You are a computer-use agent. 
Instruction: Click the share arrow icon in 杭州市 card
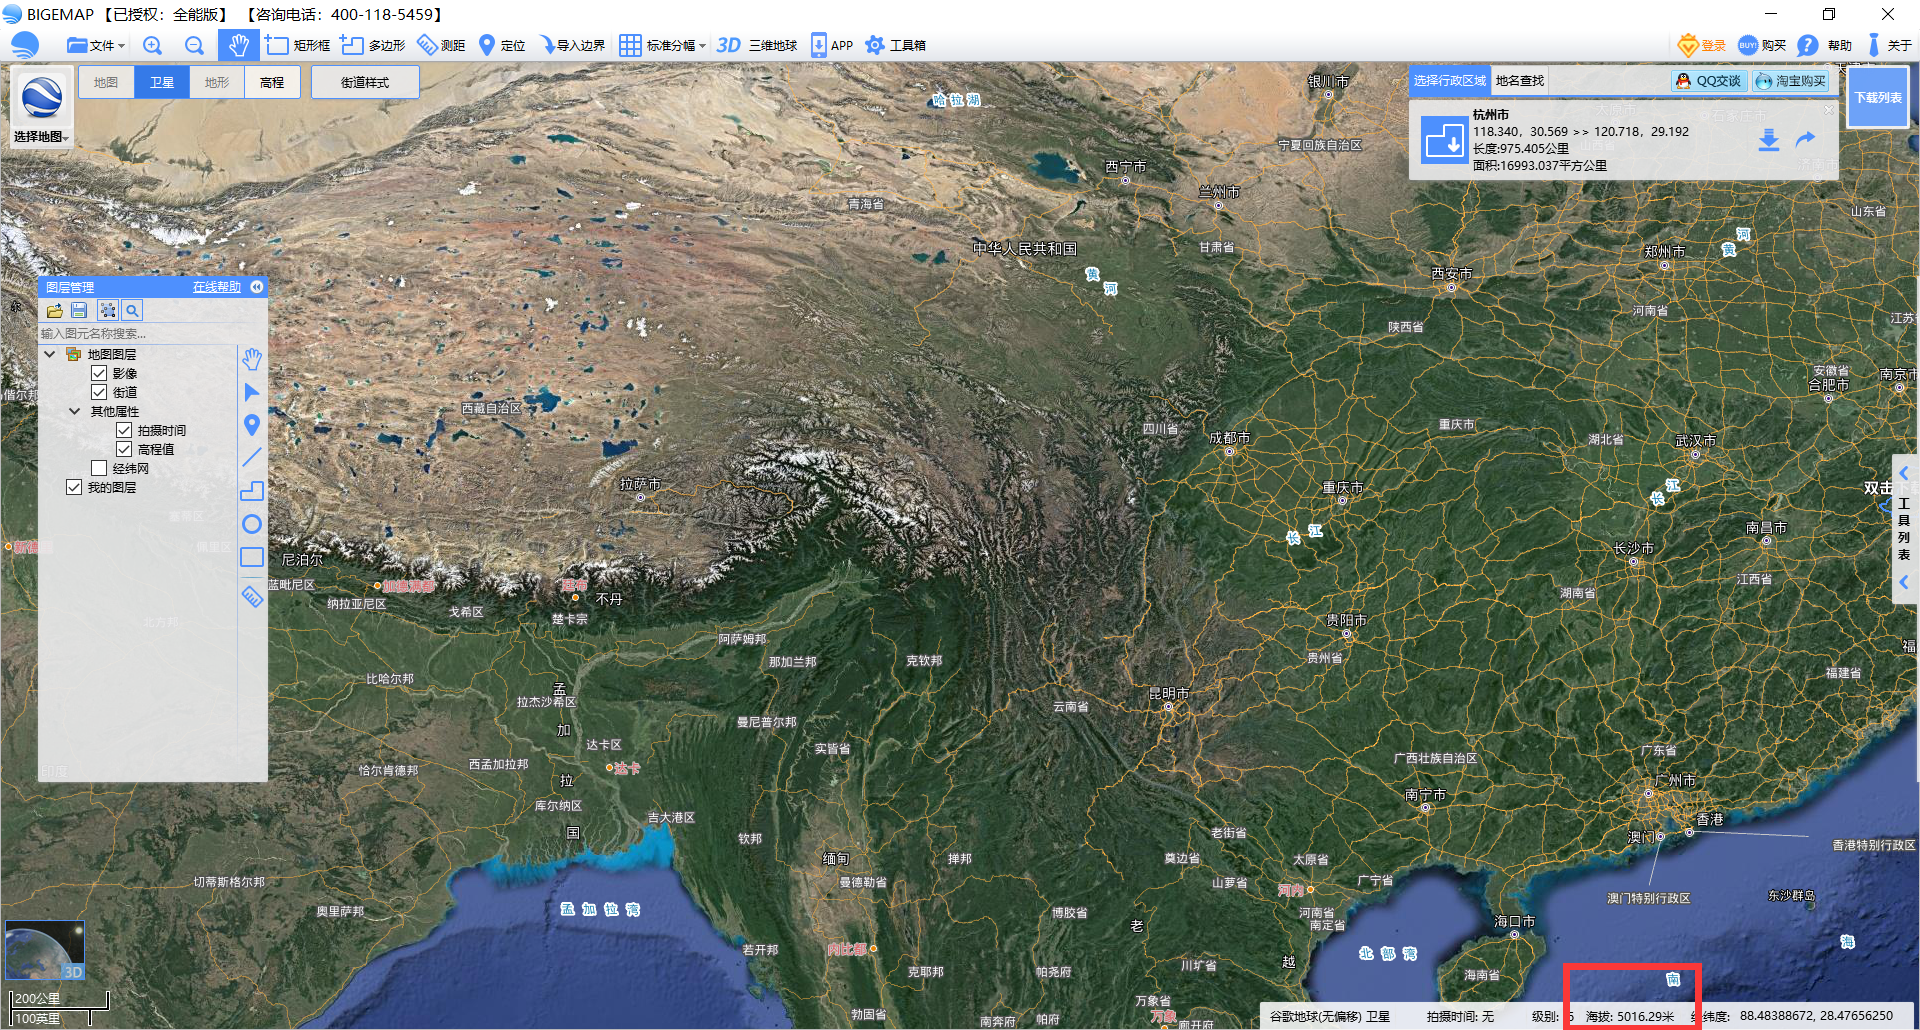(x=1806, y=140)
